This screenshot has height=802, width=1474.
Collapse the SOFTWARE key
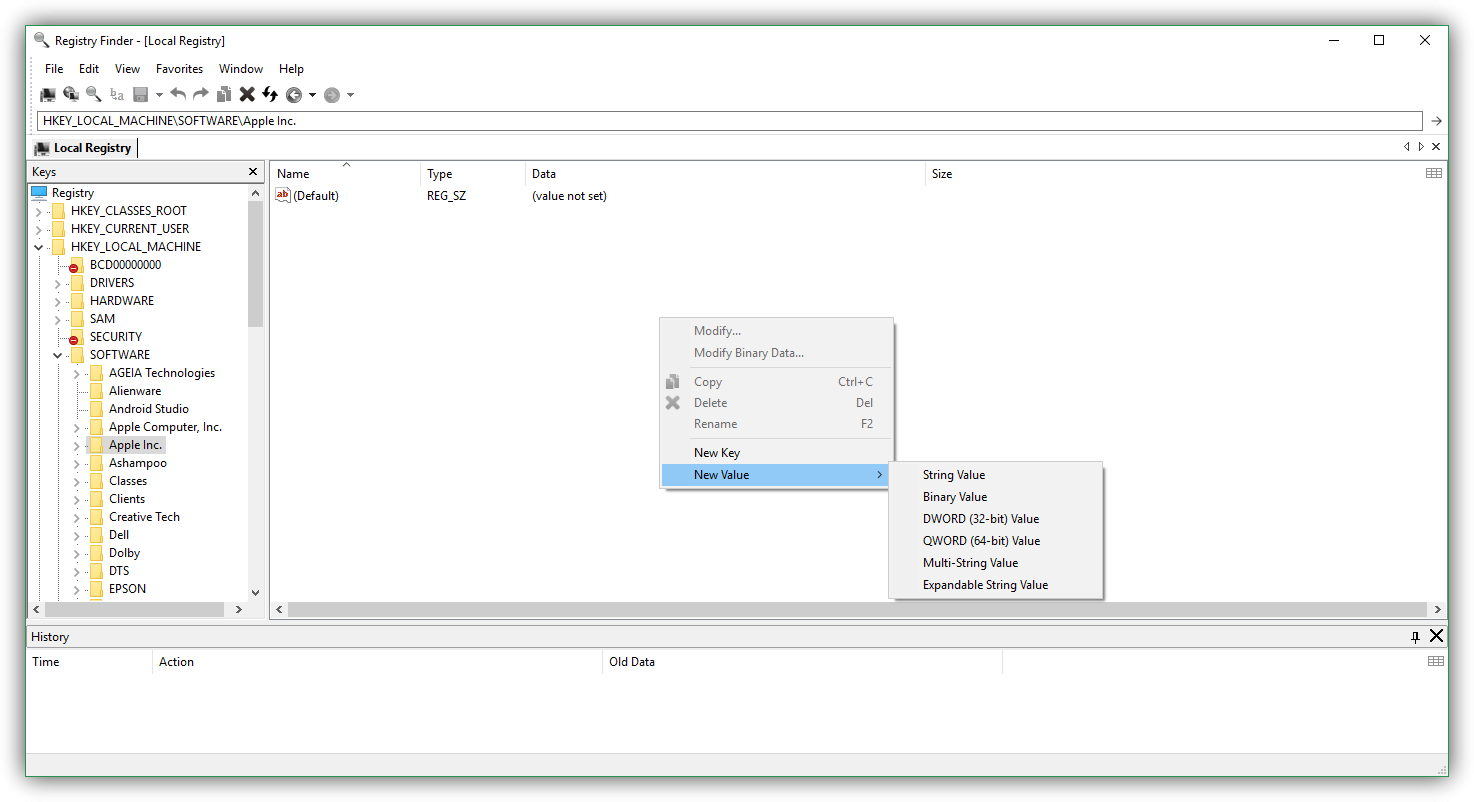tap(57, 355)
